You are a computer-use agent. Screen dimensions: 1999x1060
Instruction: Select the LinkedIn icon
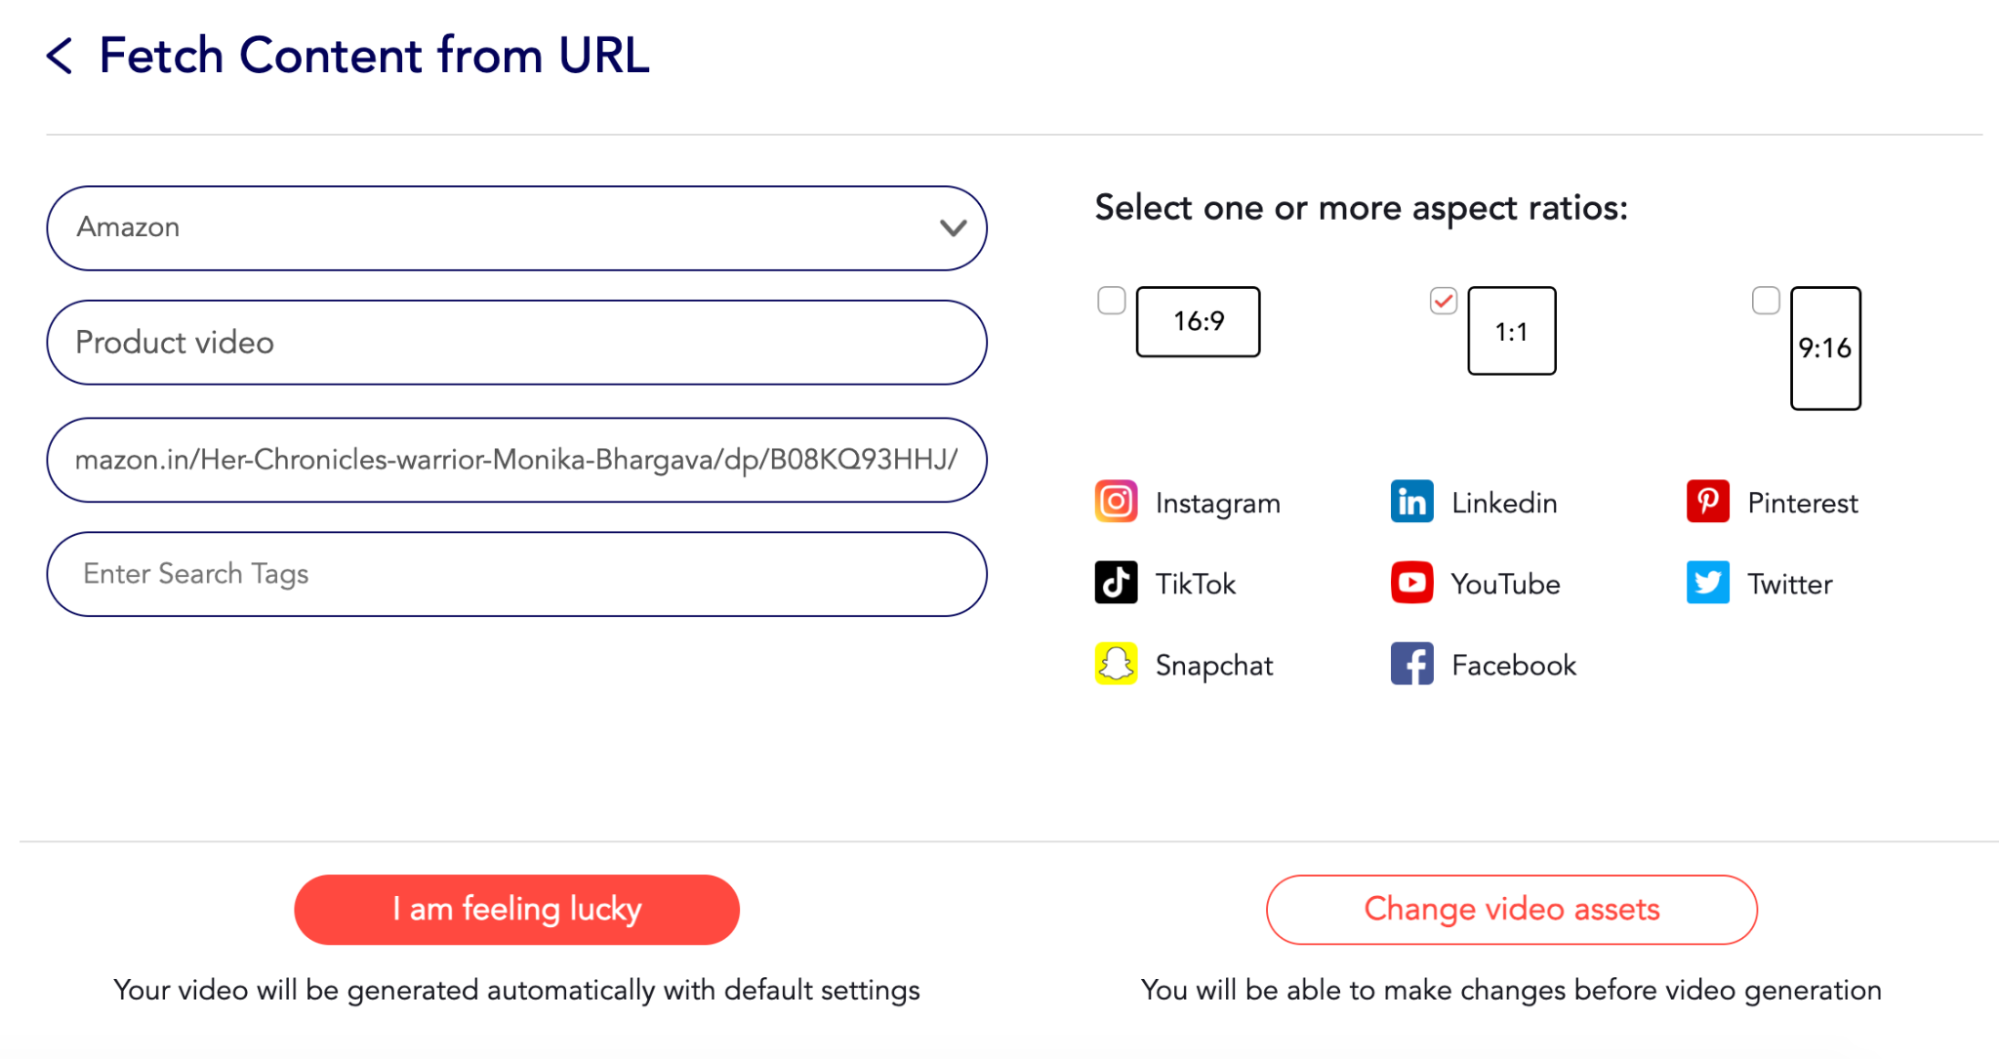point(1412,502)
